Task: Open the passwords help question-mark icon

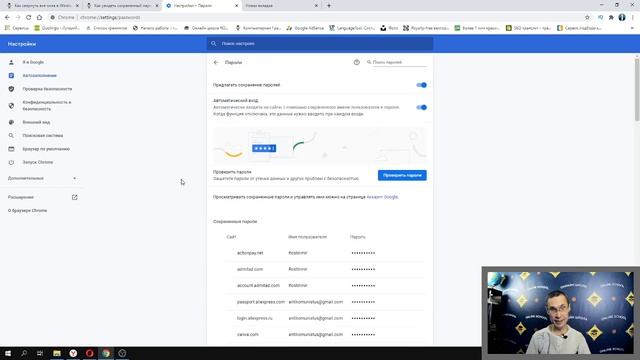Action: pyautogui.click(x=356, y=62)
